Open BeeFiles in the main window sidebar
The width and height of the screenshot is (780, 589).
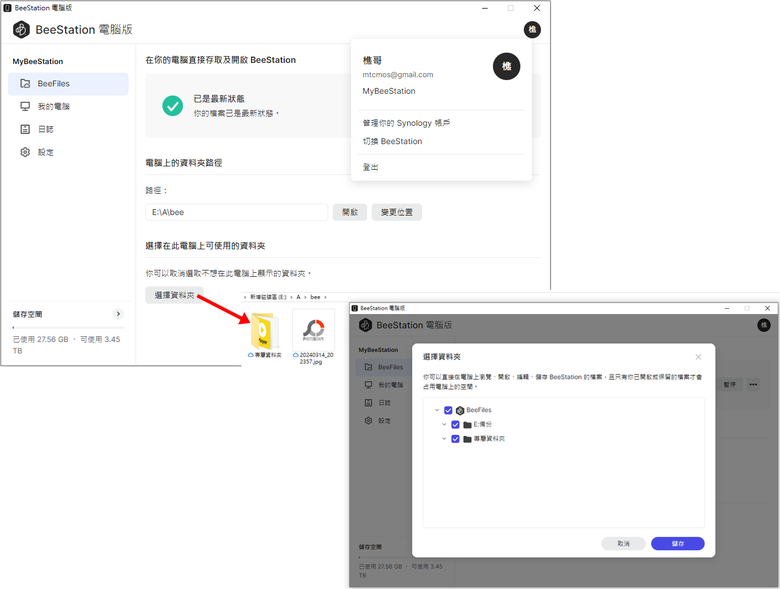tap(68, 84)
